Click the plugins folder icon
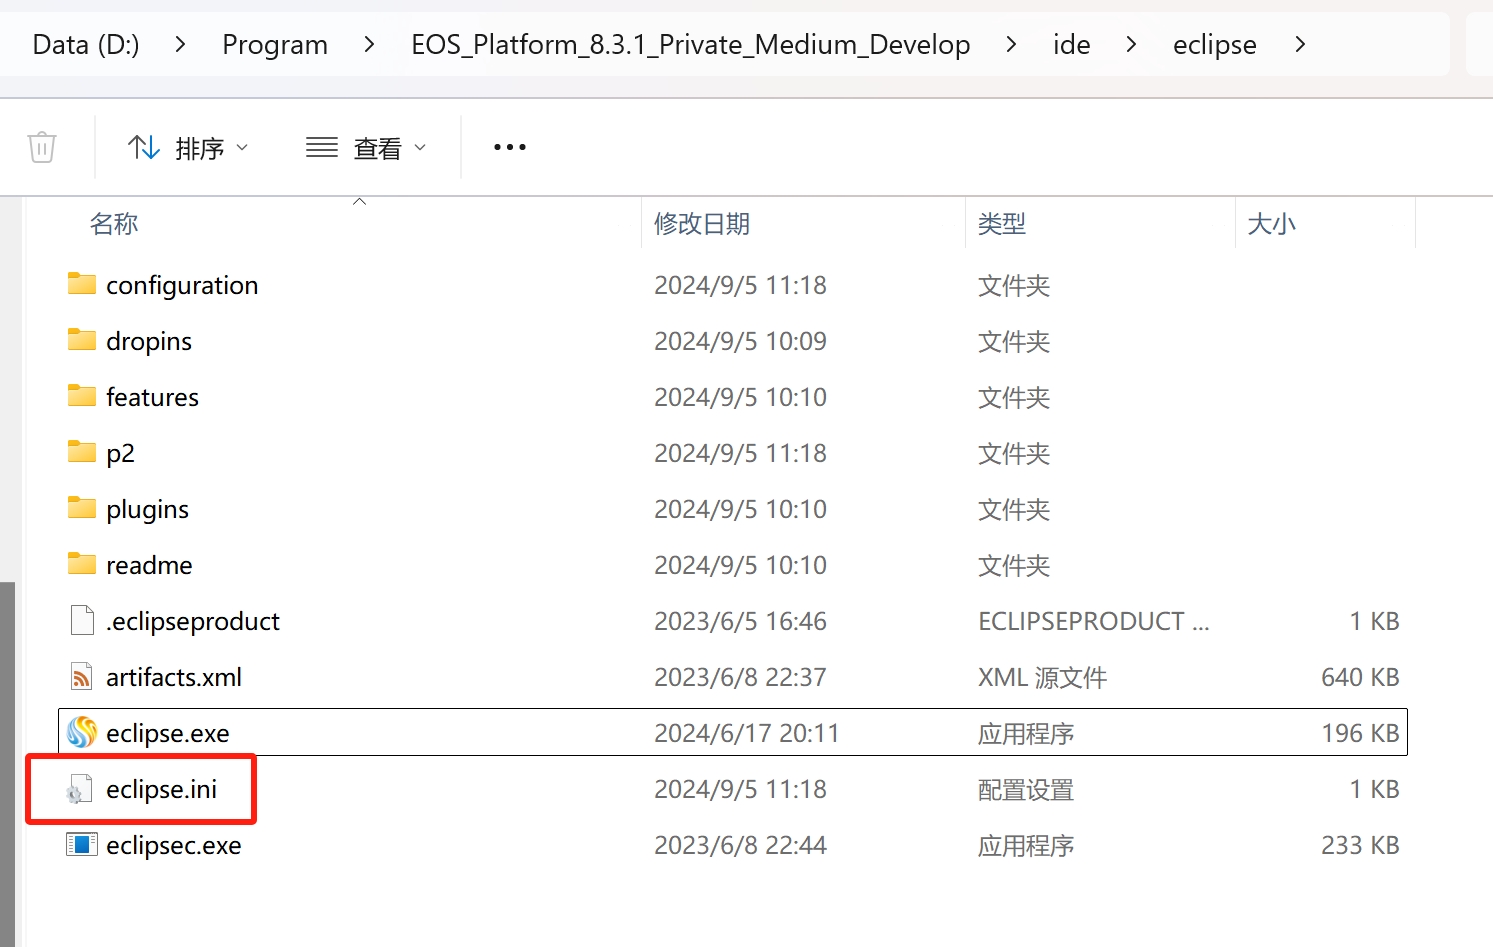 point(82,509)
